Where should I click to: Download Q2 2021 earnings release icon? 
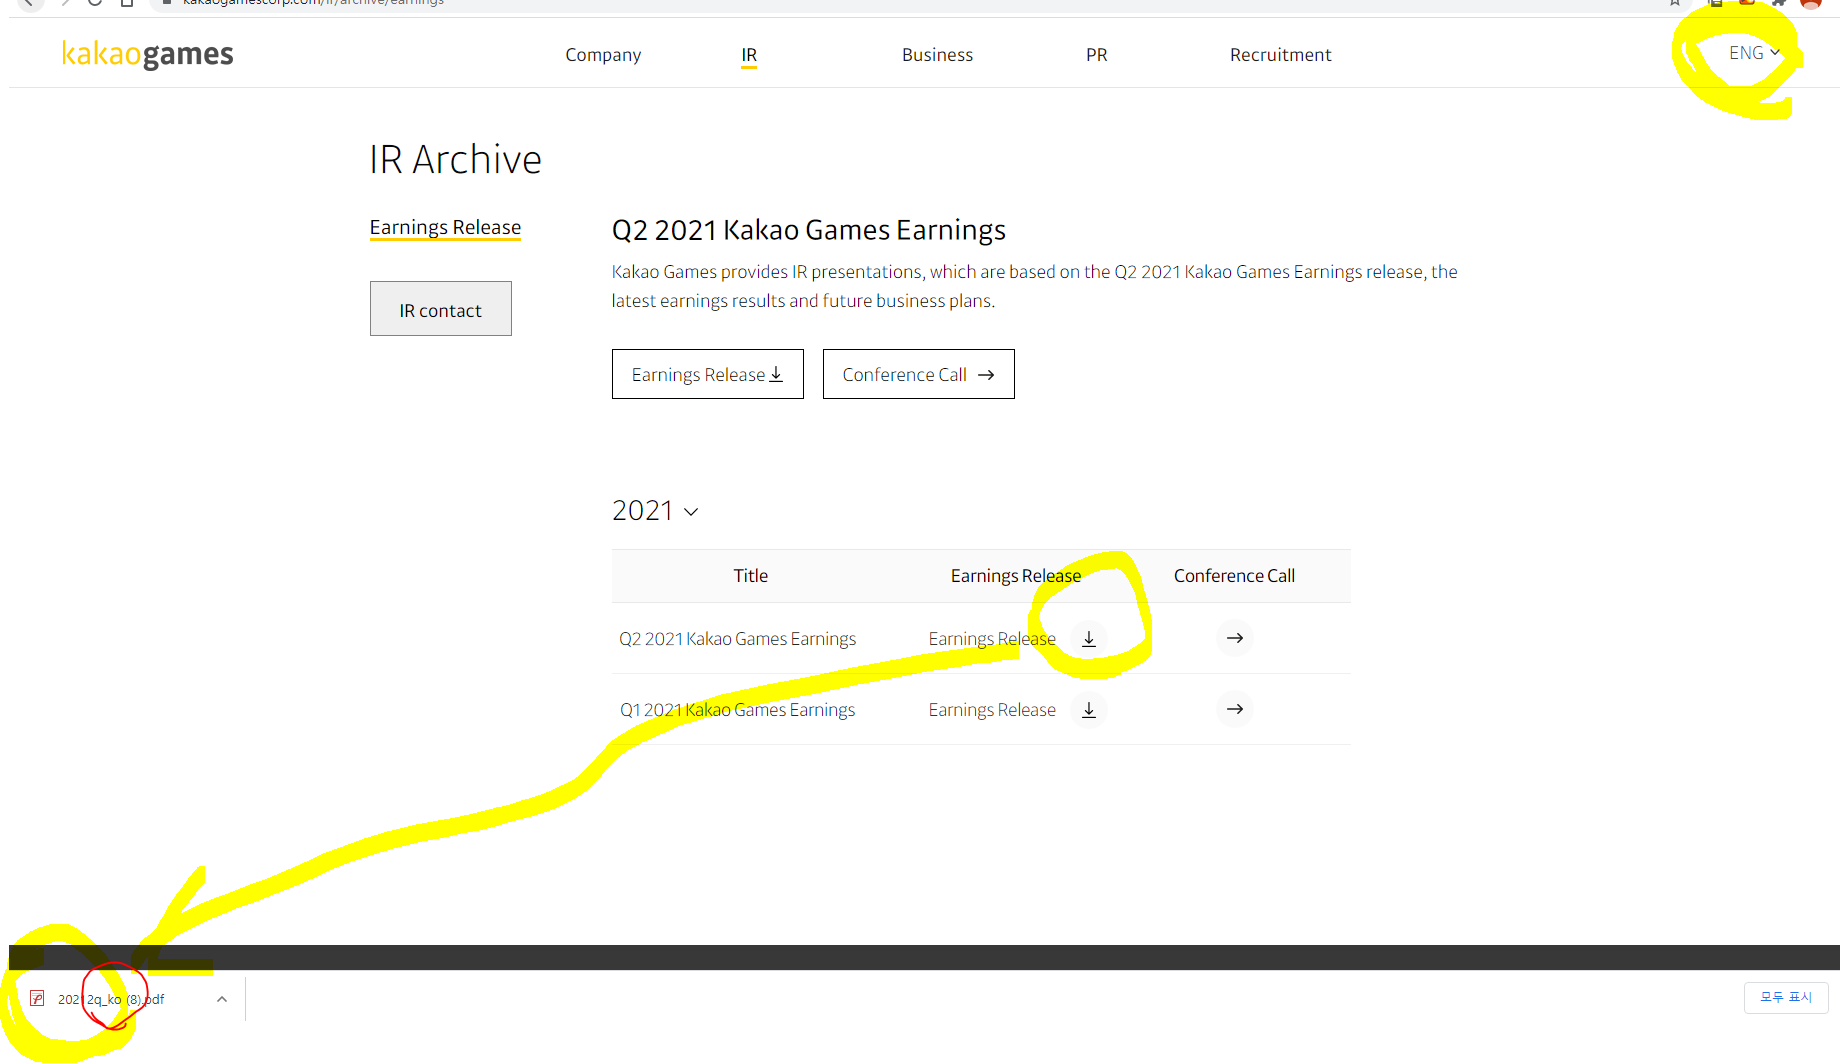[1089, 639]
